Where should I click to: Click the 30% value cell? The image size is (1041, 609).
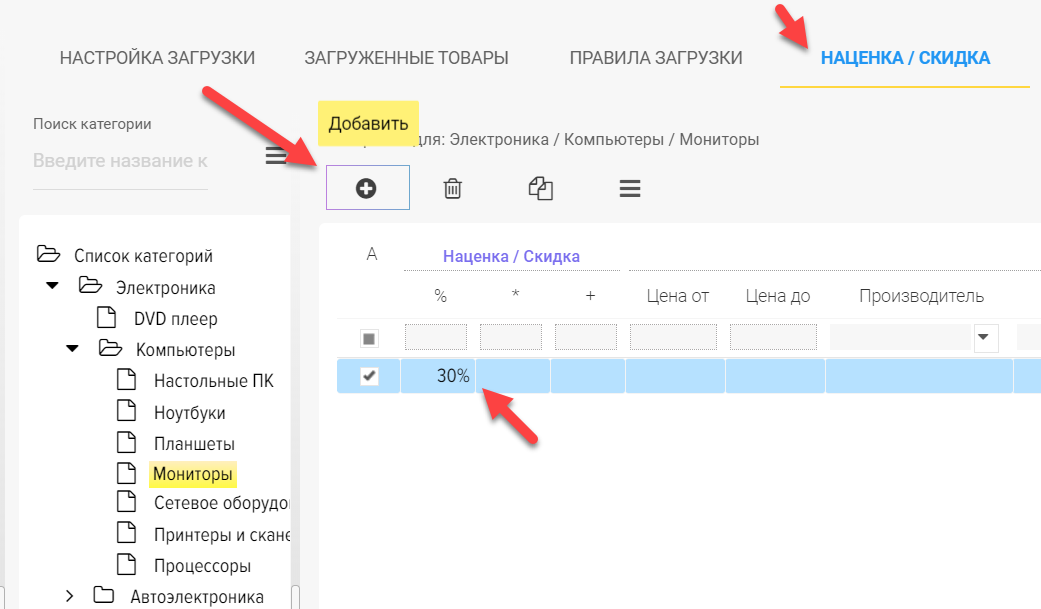click(x=438, y=376)
